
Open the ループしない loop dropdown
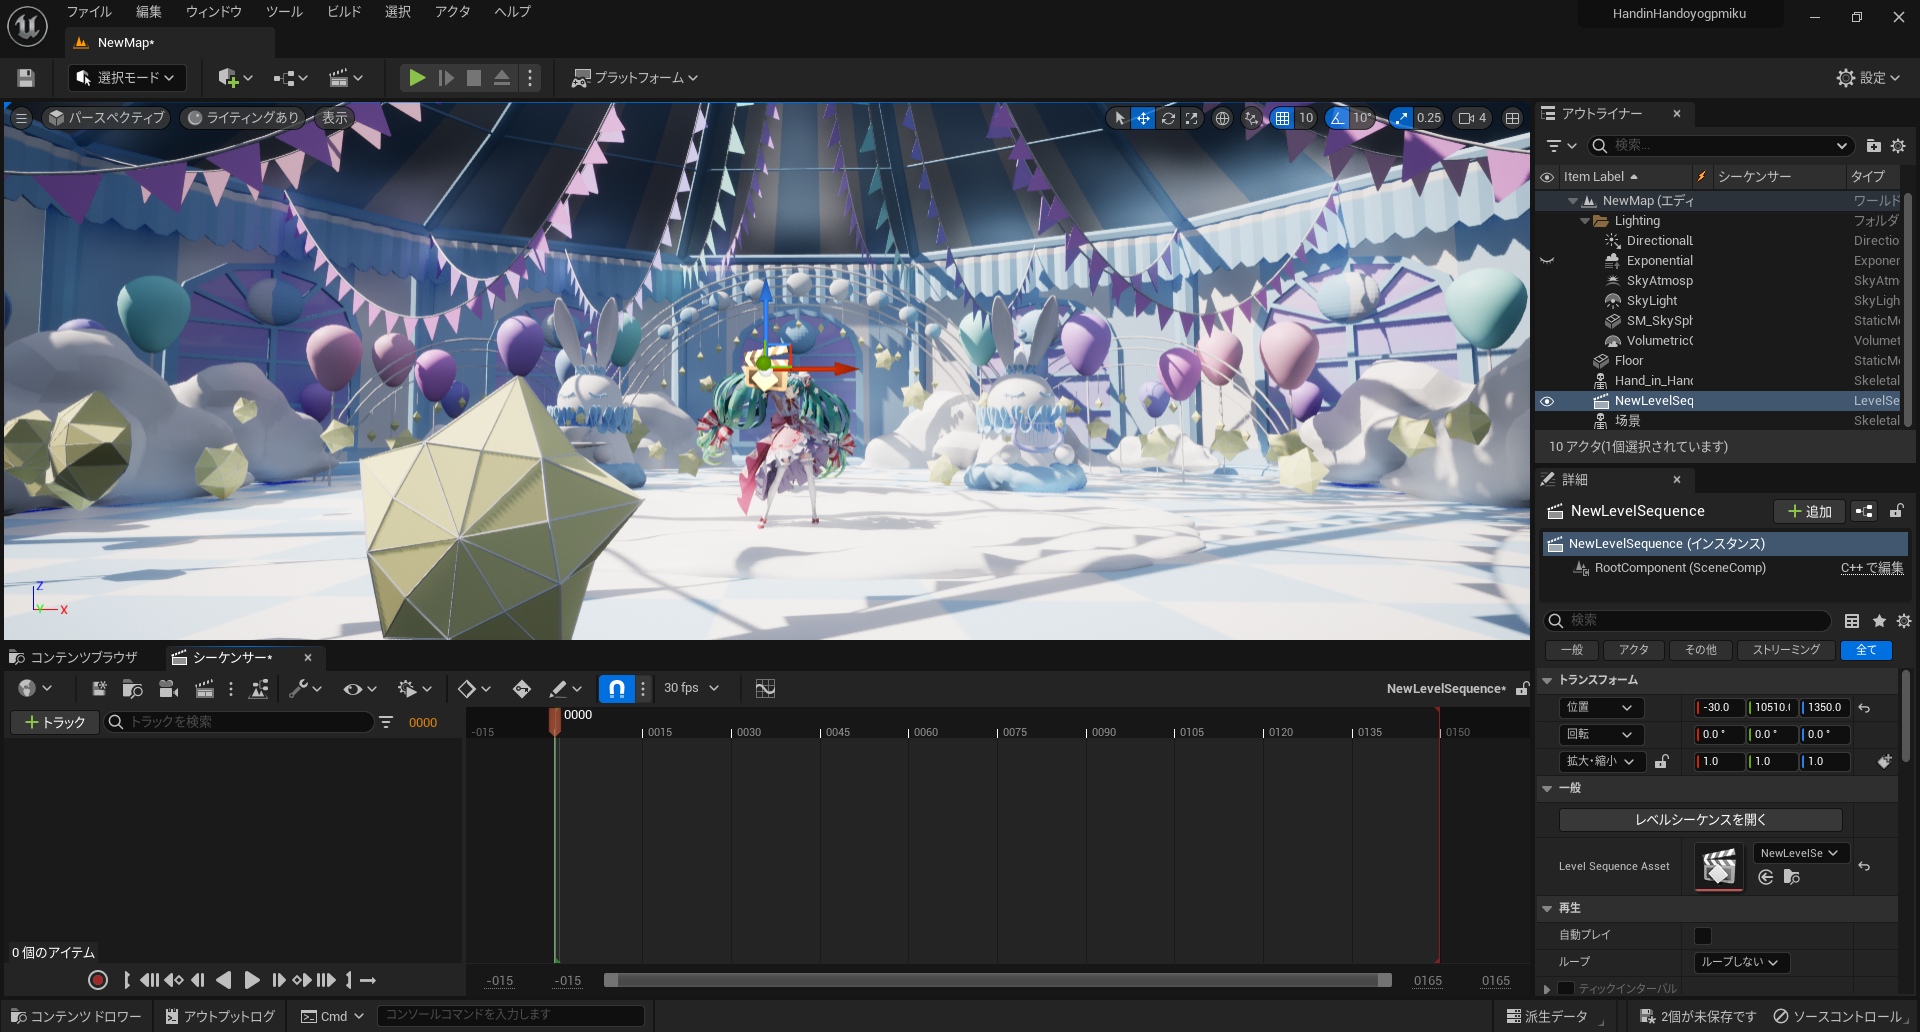click(1741, 962)
